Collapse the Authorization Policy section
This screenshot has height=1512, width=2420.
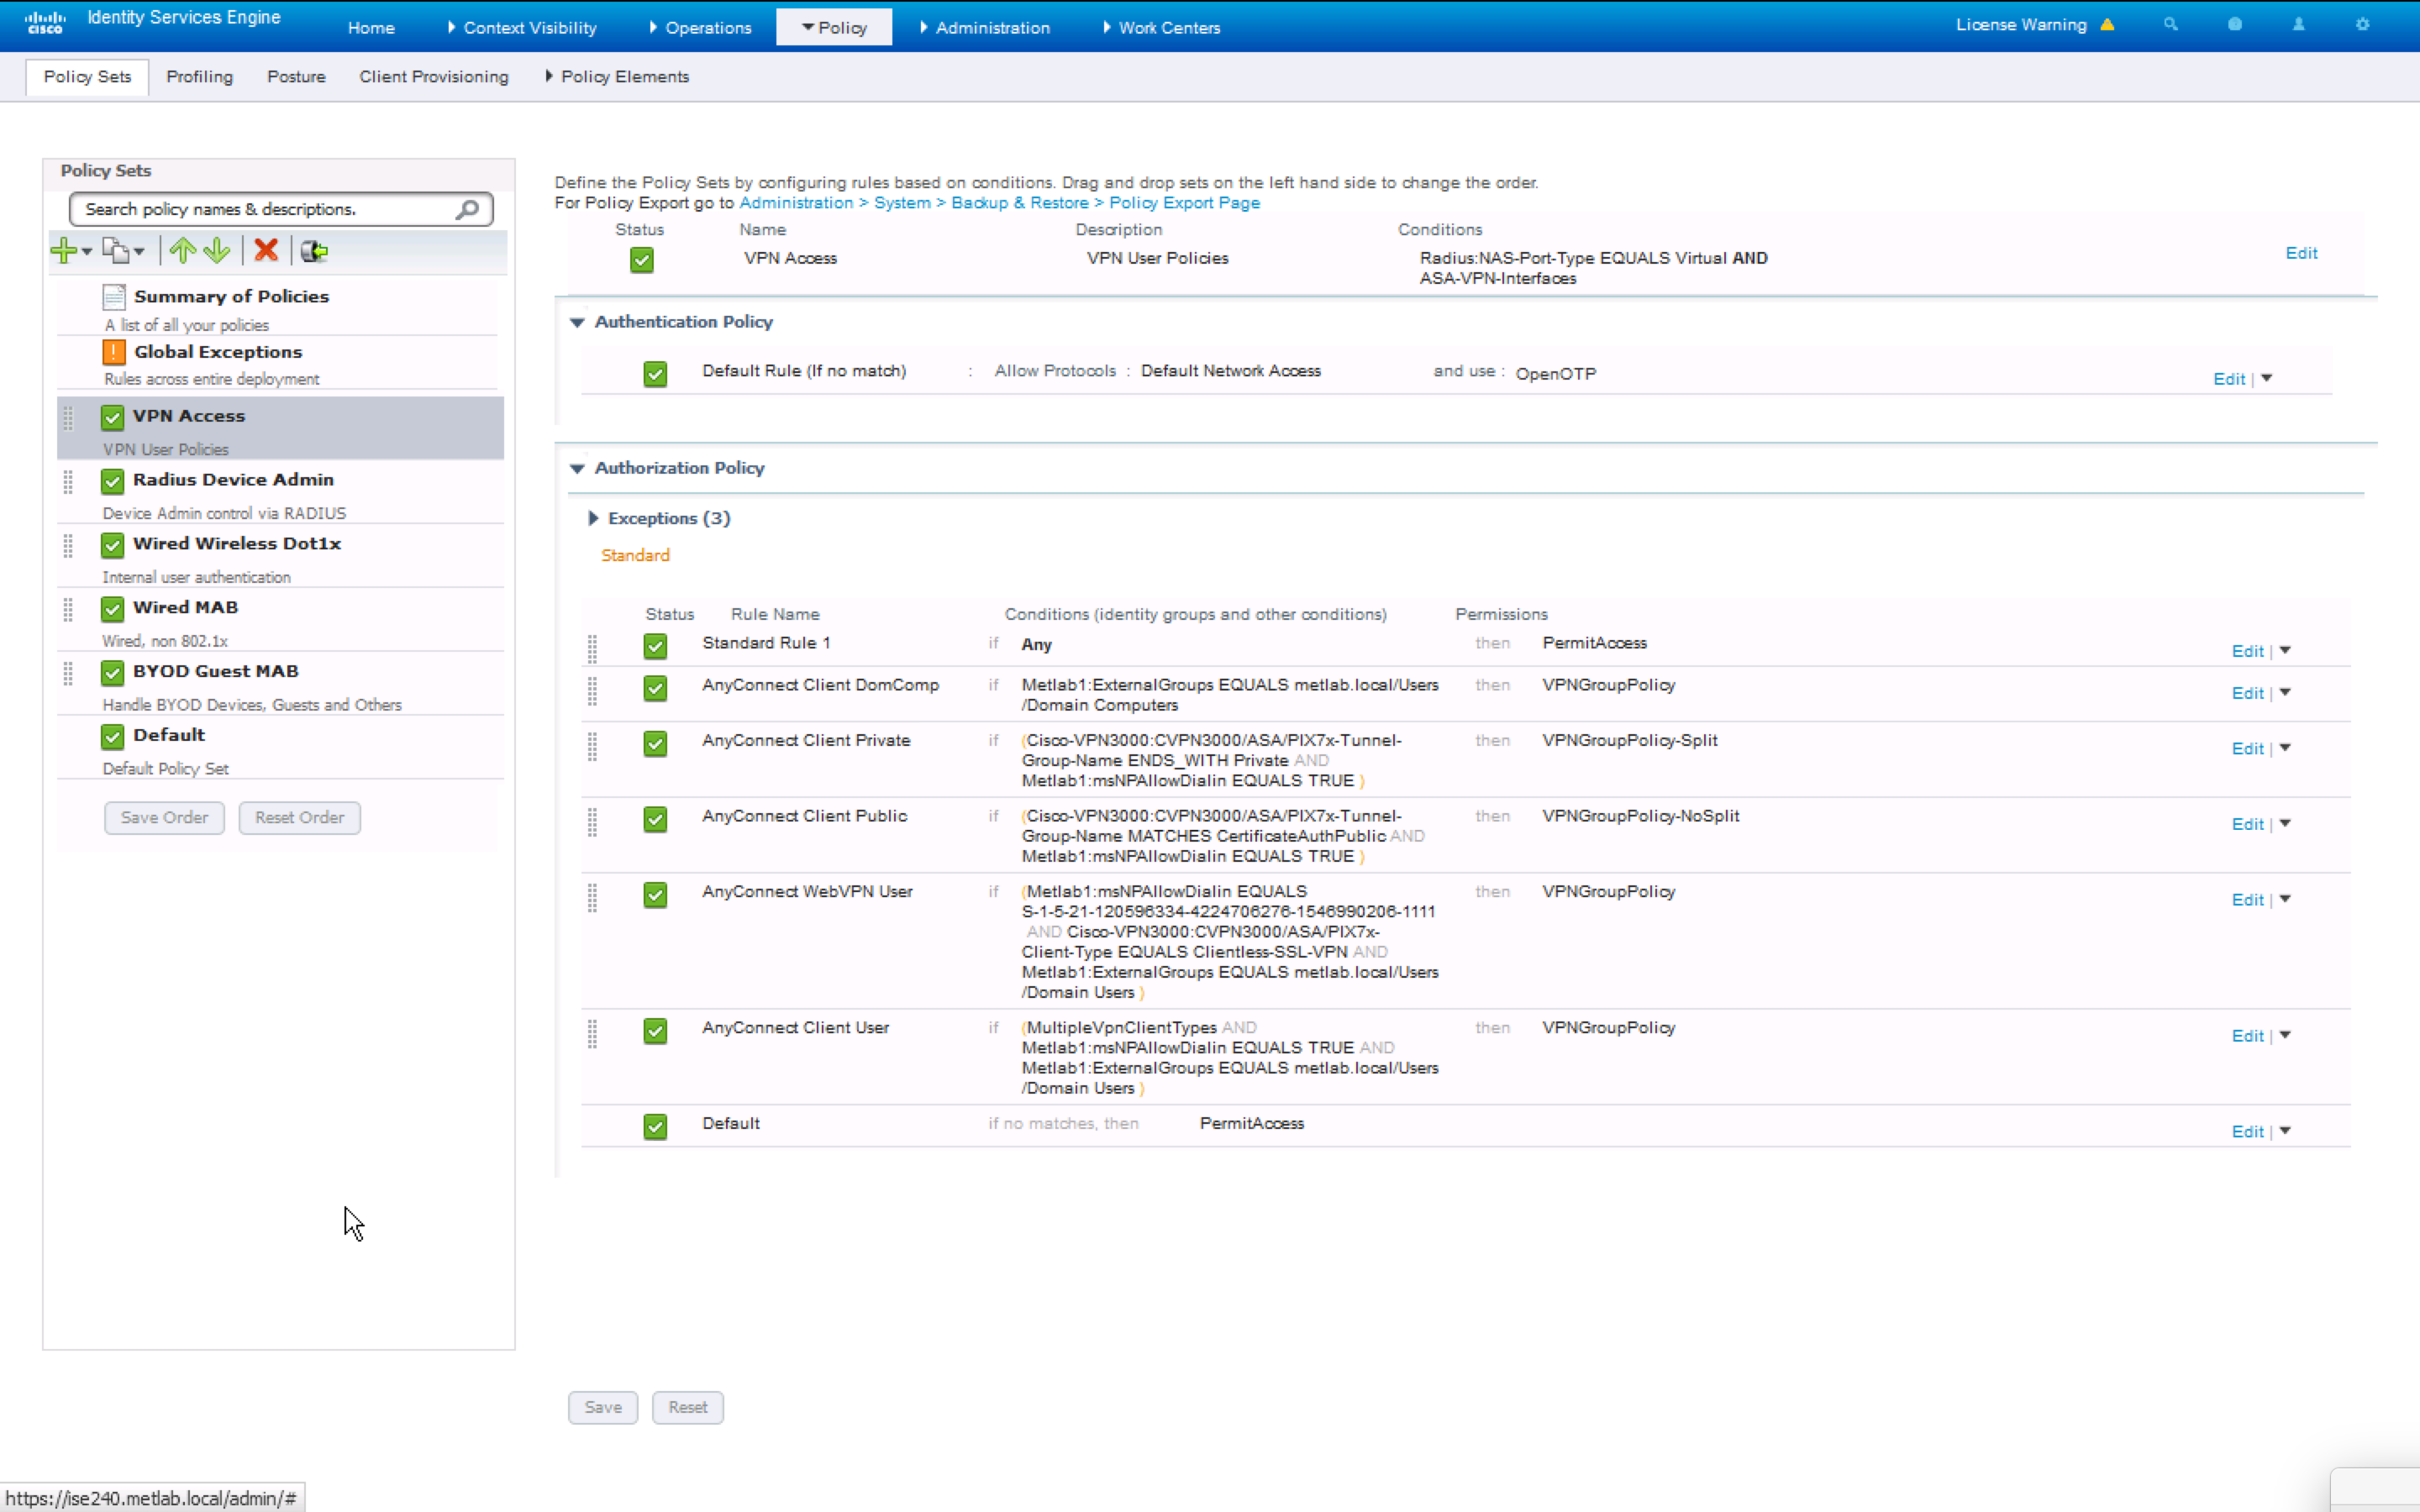pos(577,468)
